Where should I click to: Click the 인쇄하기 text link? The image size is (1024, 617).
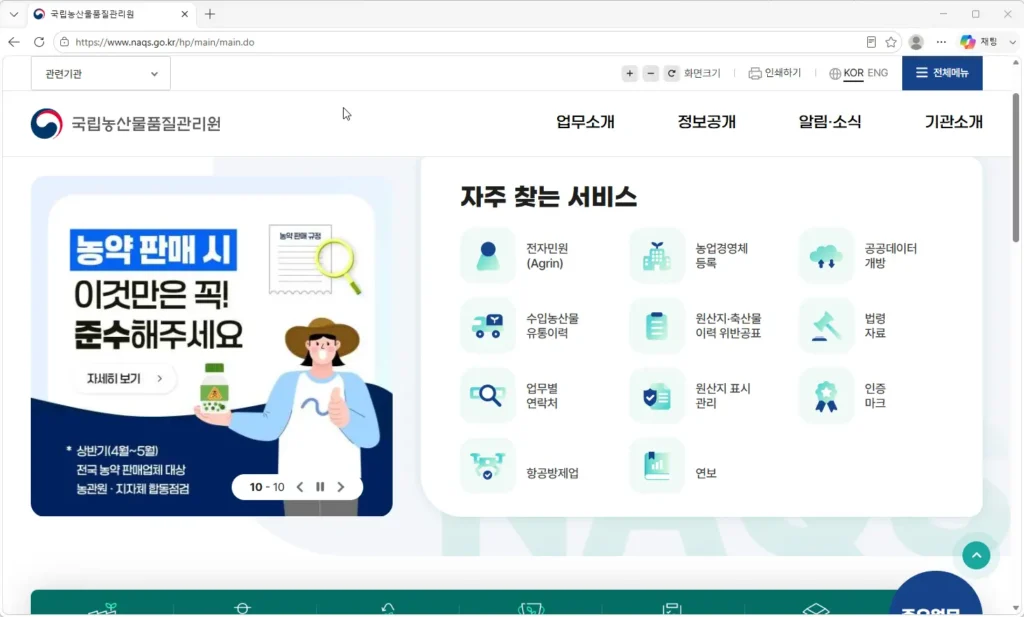[782, 73]
